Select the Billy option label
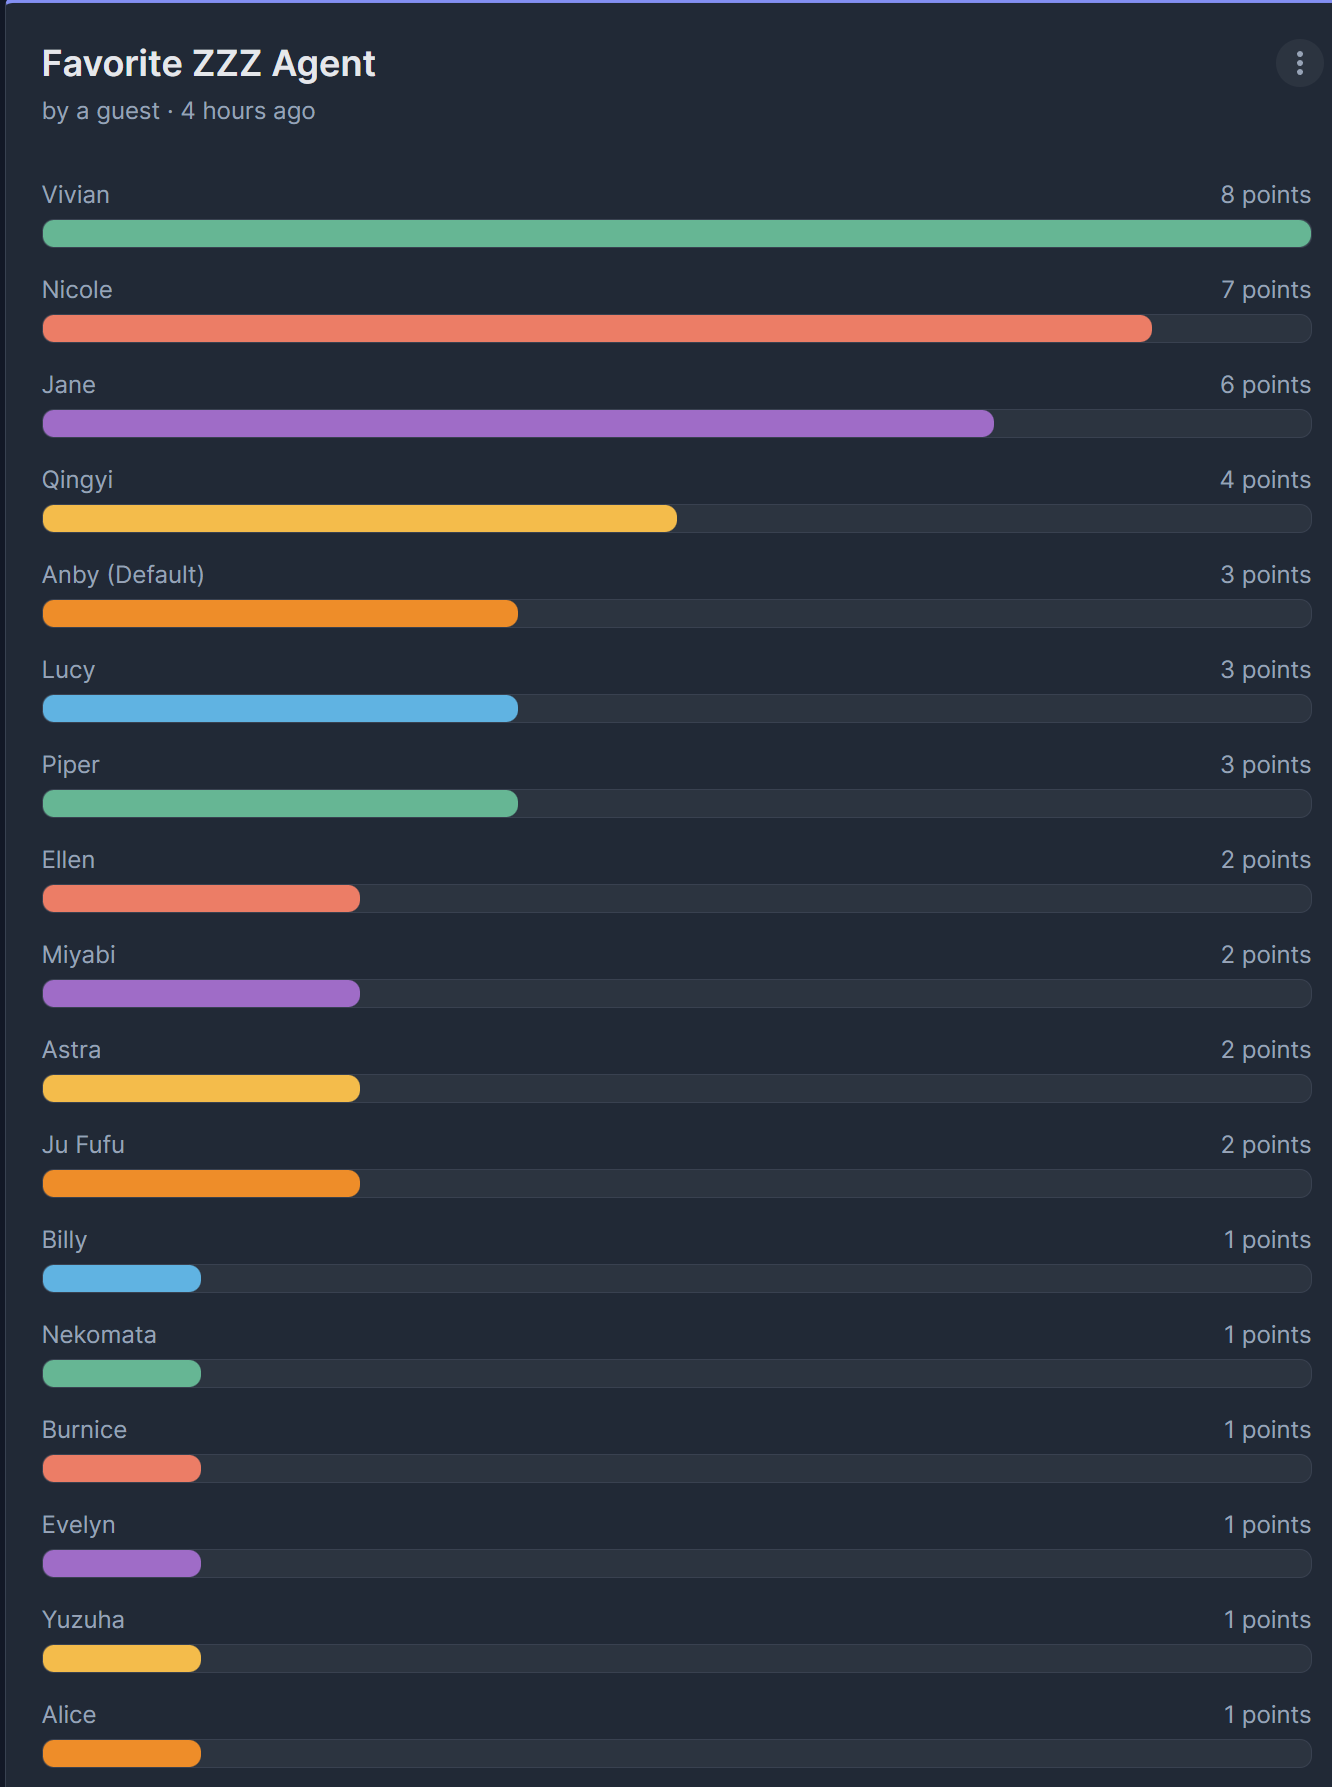Screen dimensions: 1332x1787 click(64, 1240)
